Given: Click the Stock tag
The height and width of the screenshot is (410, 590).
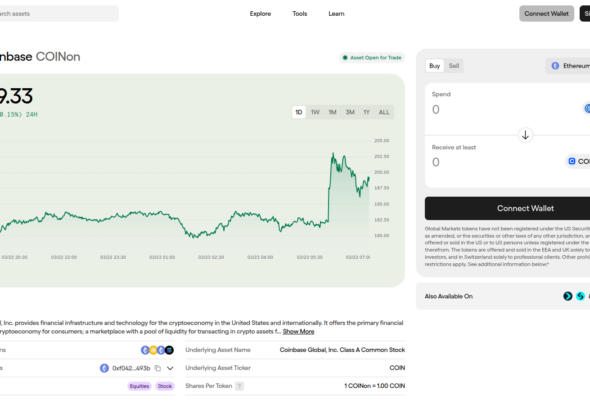Looking at the screenshot, I should [x=165, y=386].
